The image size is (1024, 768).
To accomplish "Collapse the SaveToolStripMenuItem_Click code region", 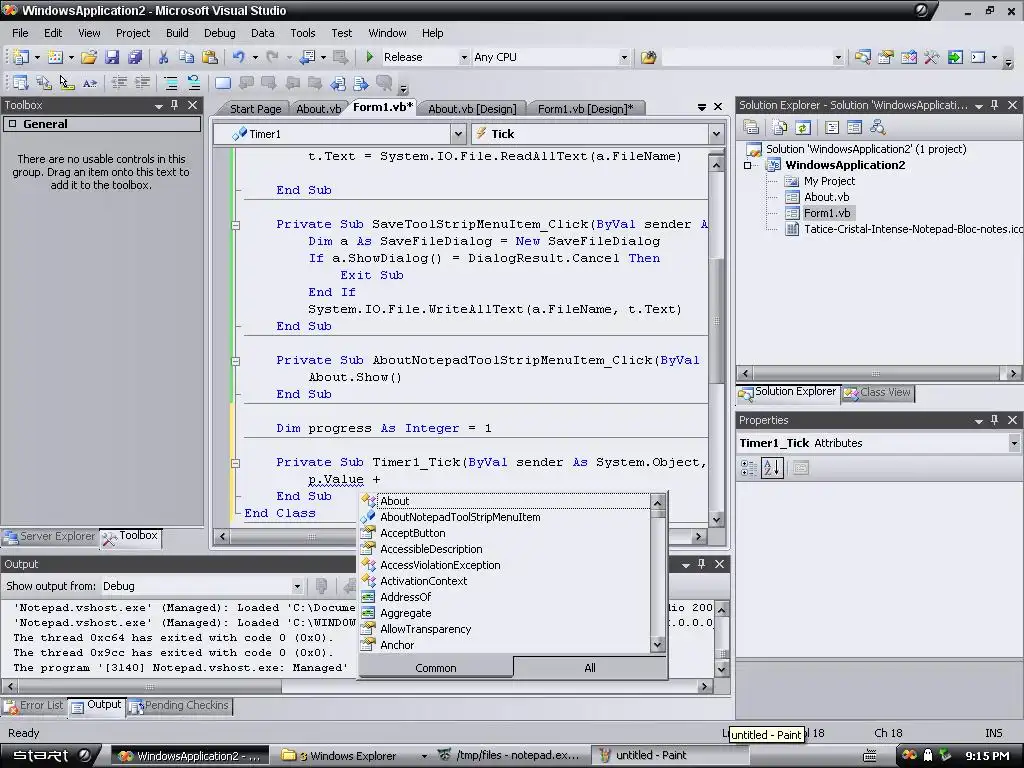I will point(236,225).
